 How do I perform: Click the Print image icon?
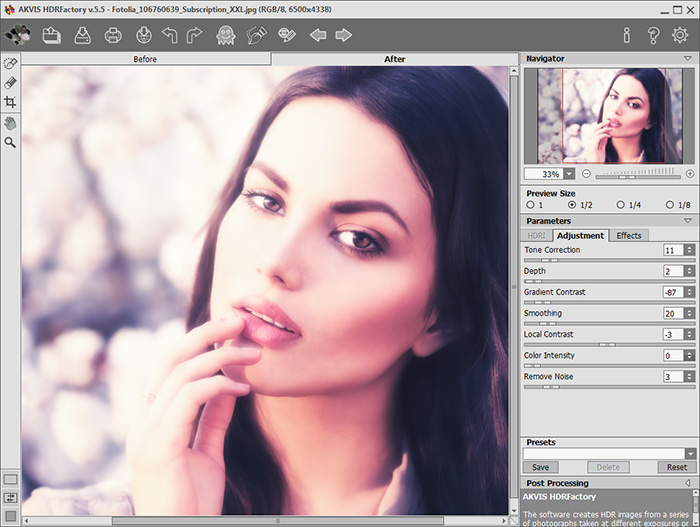coord(113,36)
